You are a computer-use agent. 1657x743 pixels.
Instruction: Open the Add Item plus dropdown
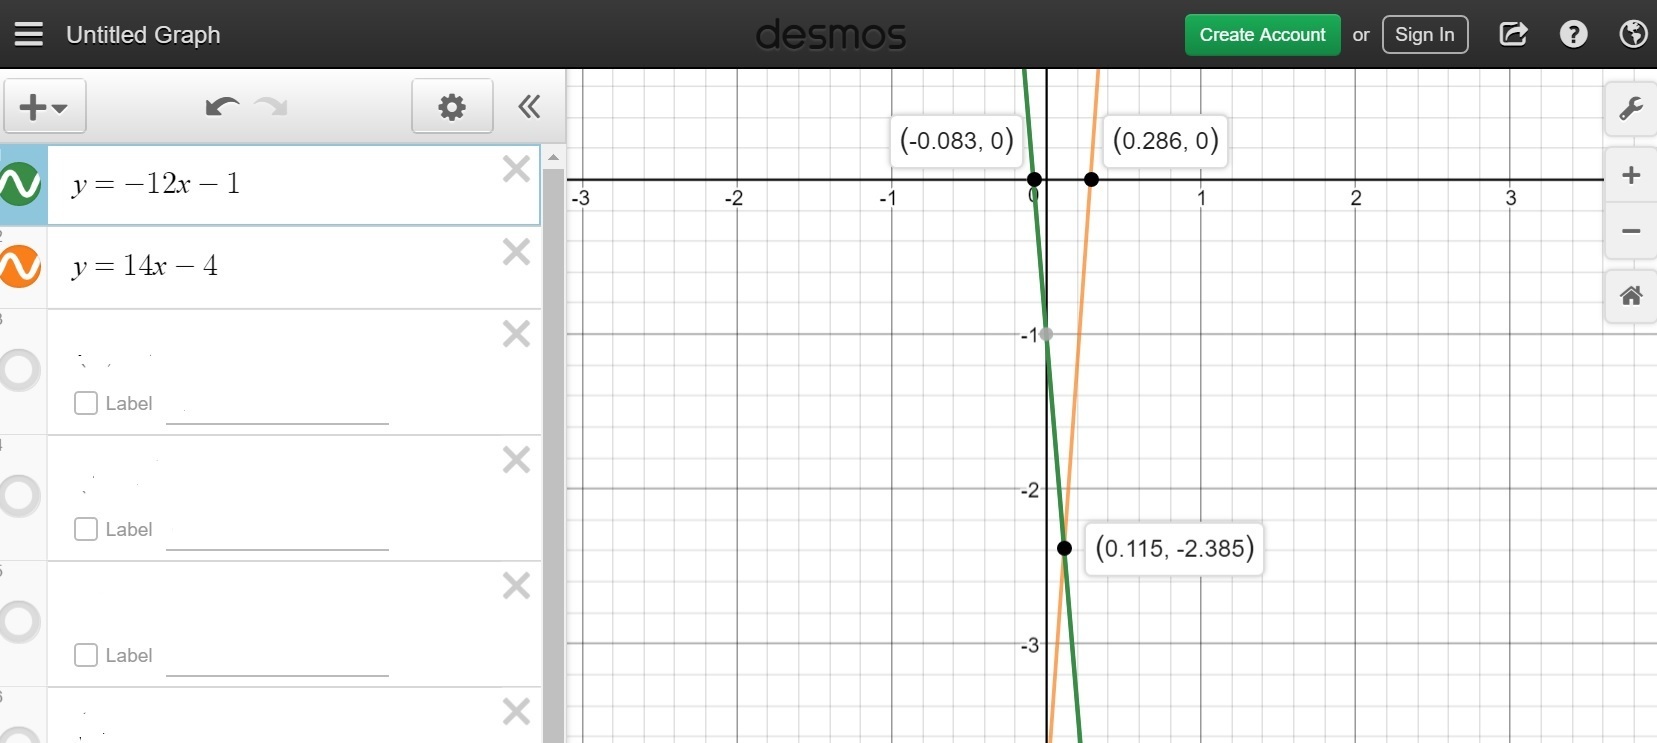(x=45, y=106)
